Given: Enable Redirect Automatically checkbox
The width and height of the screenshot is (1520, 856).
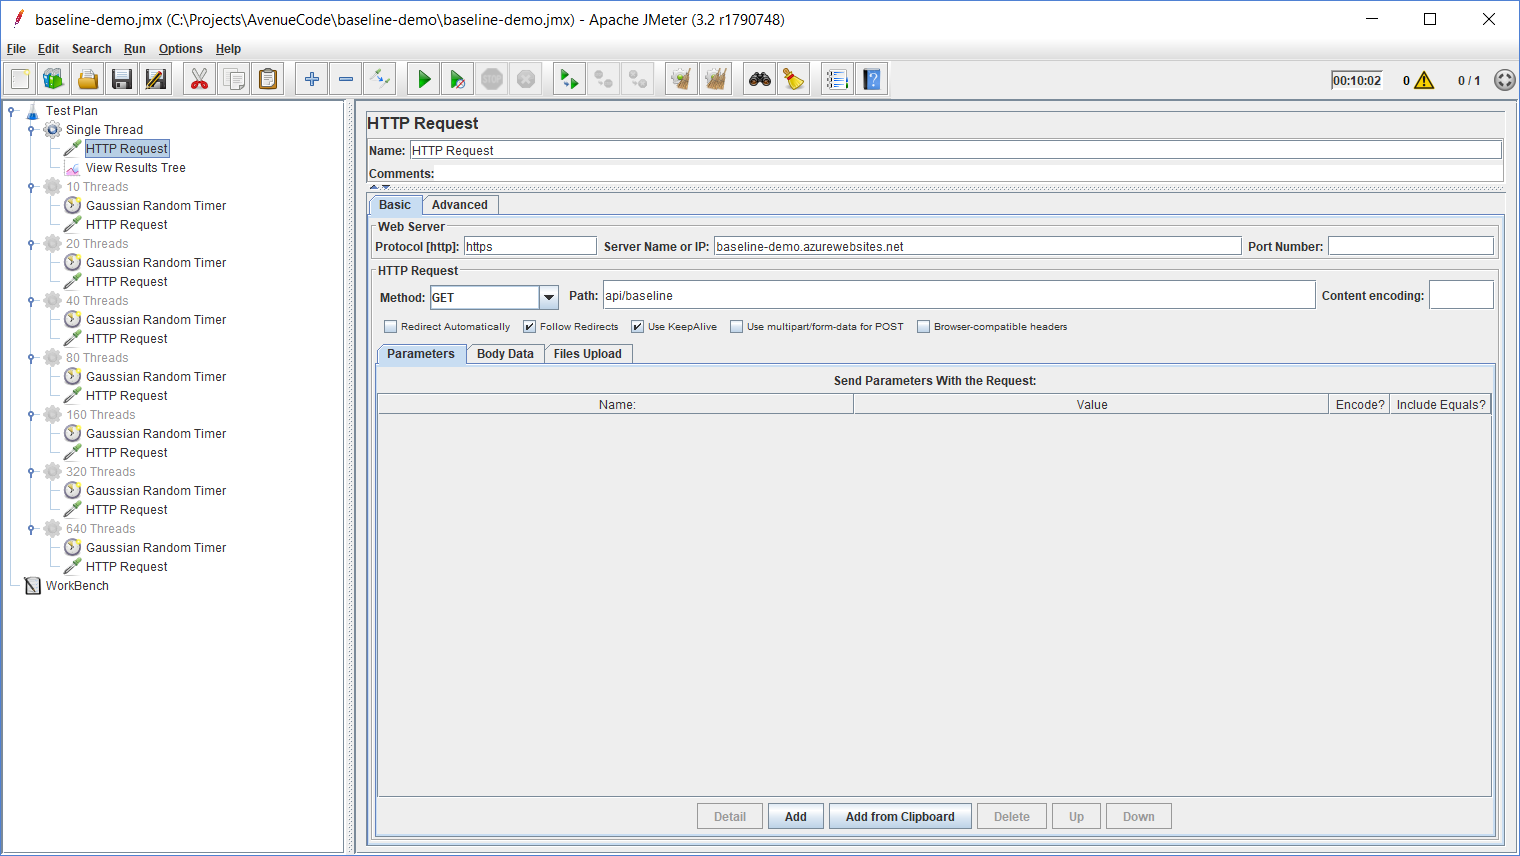Looking at the screenshot, I should click(x=391, y=326).
